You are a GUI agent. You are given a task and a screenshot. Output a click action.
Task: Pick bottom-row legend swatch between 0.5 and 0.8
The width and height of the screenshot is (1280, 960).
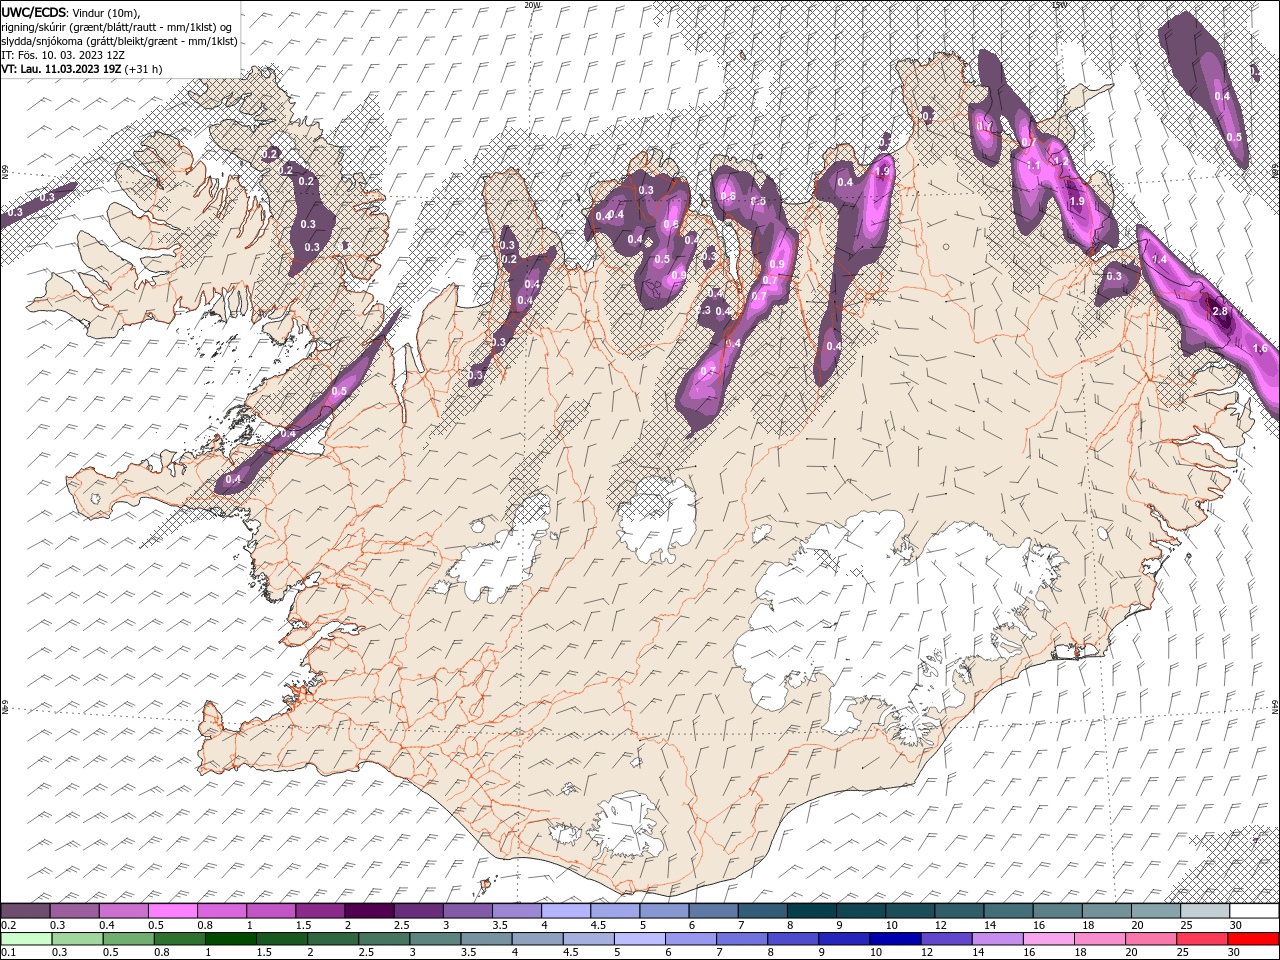point(128,939)
